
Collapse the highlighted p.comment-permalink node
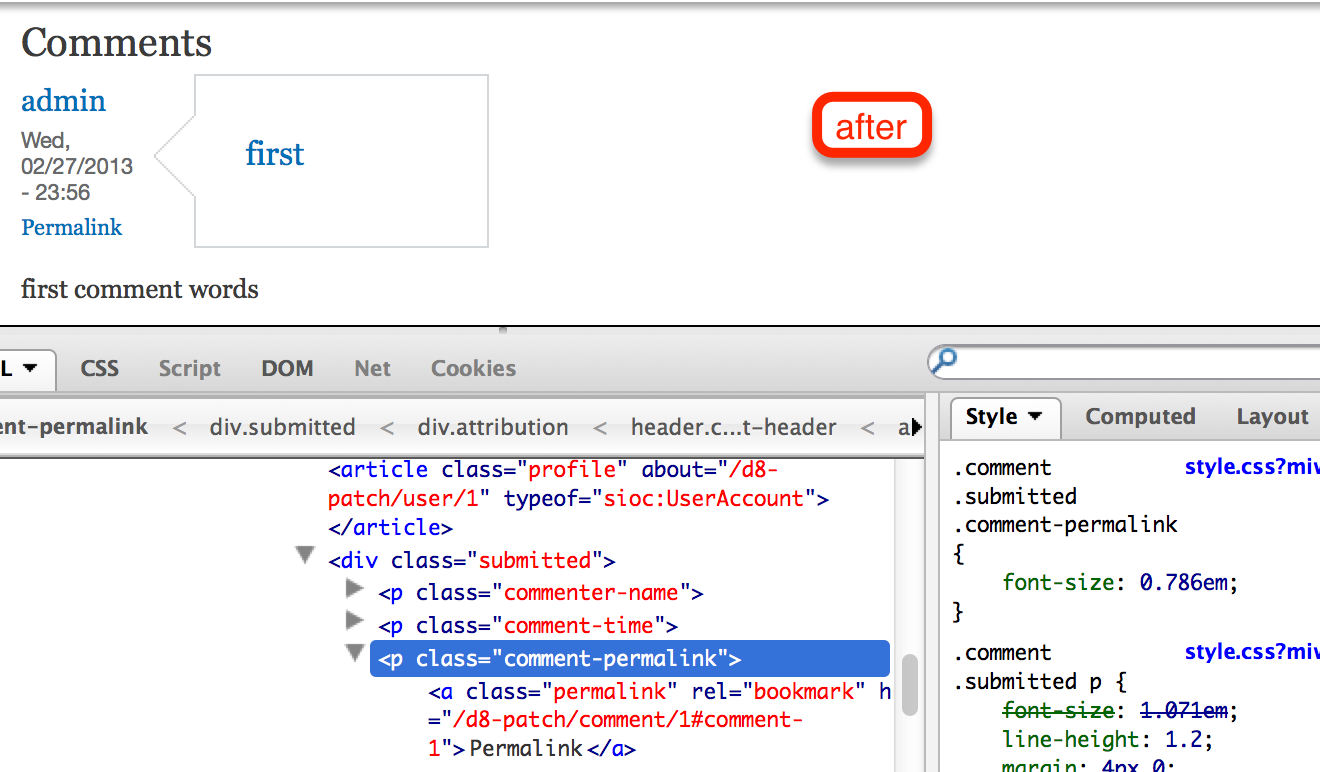[355, 653]
